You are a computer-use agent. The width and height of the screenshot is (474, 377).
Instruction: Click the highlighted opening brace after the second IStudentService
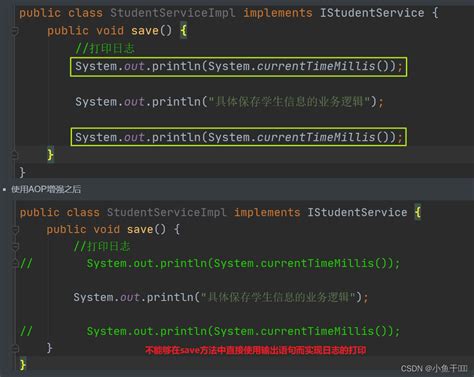[x=418, y=212]
